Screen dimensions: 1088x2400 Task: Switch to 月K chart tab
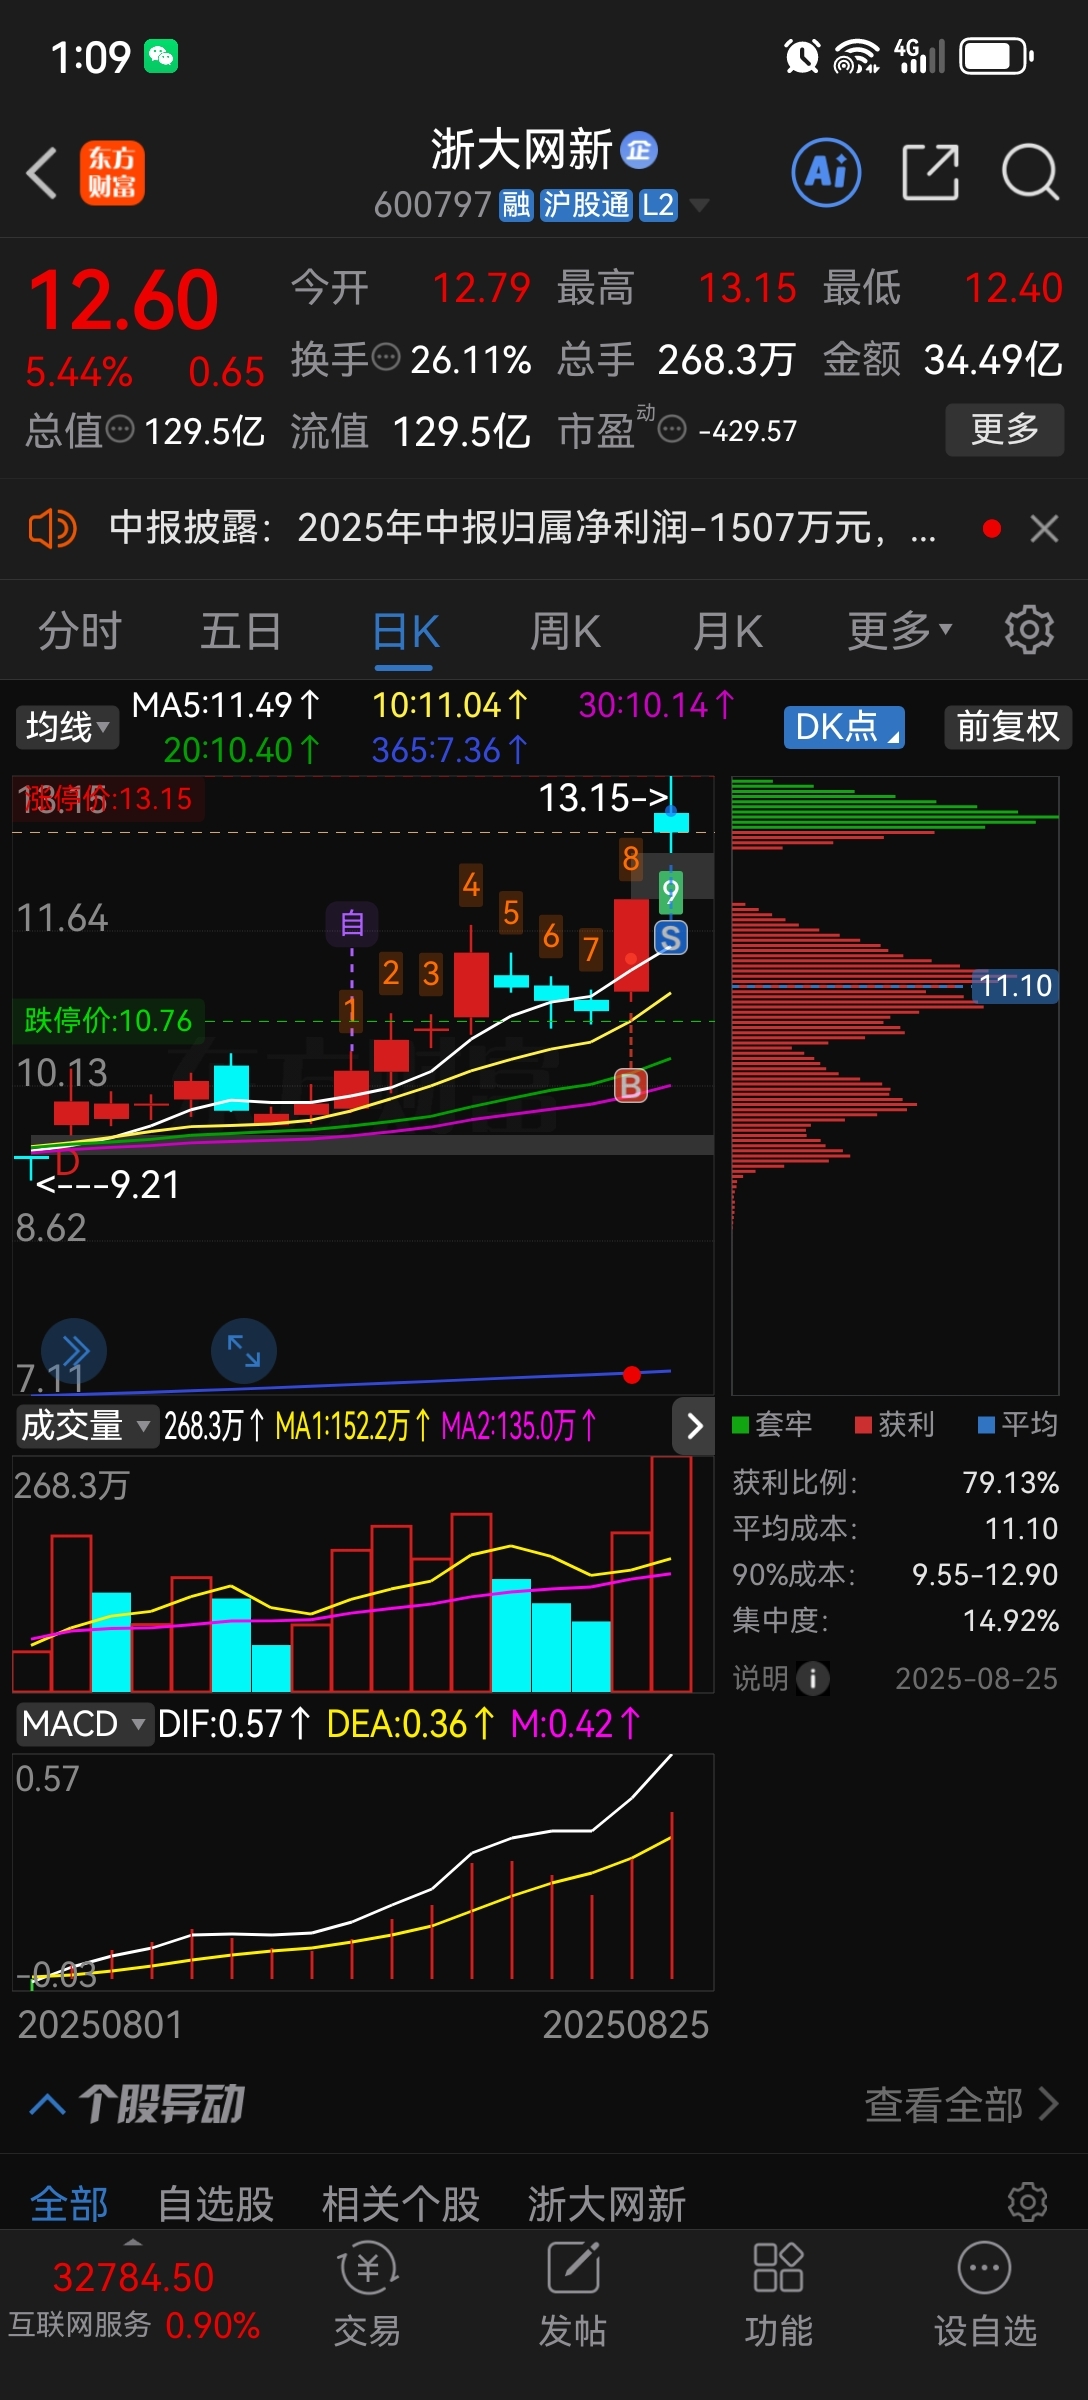728,632
